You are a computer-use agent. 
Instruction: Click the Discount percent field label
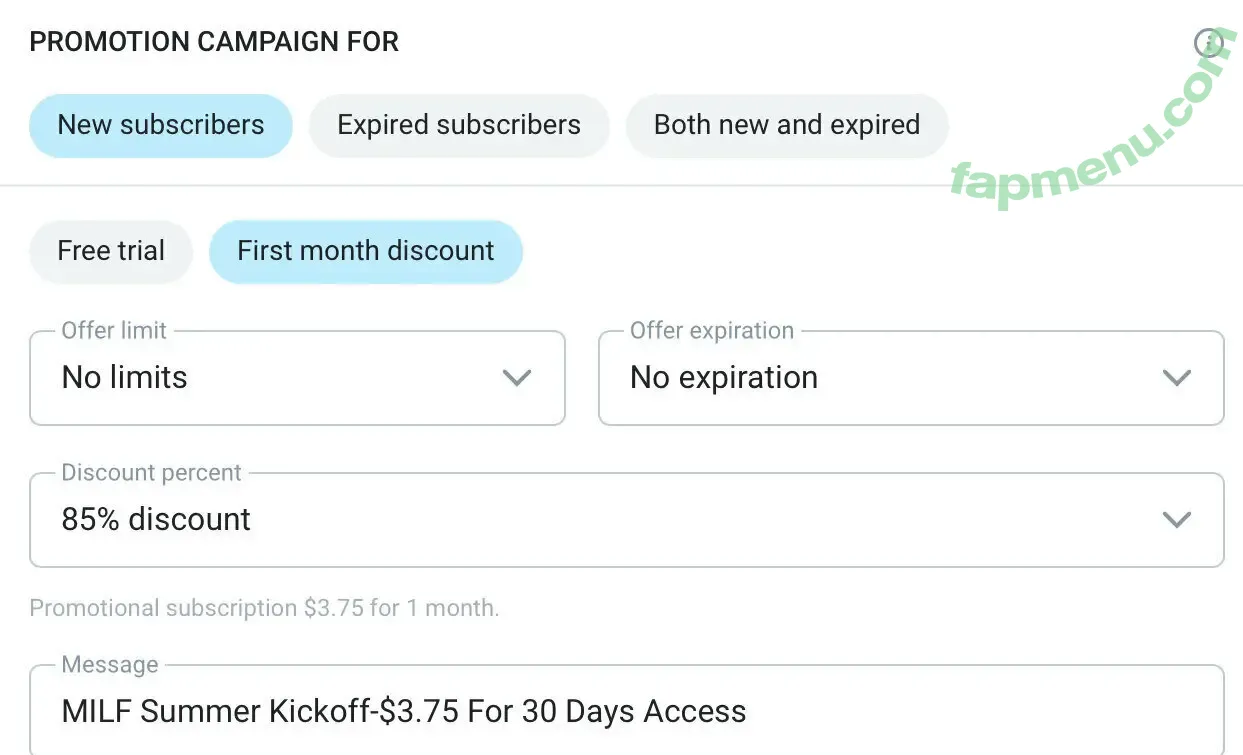click(x=152, y=473)
